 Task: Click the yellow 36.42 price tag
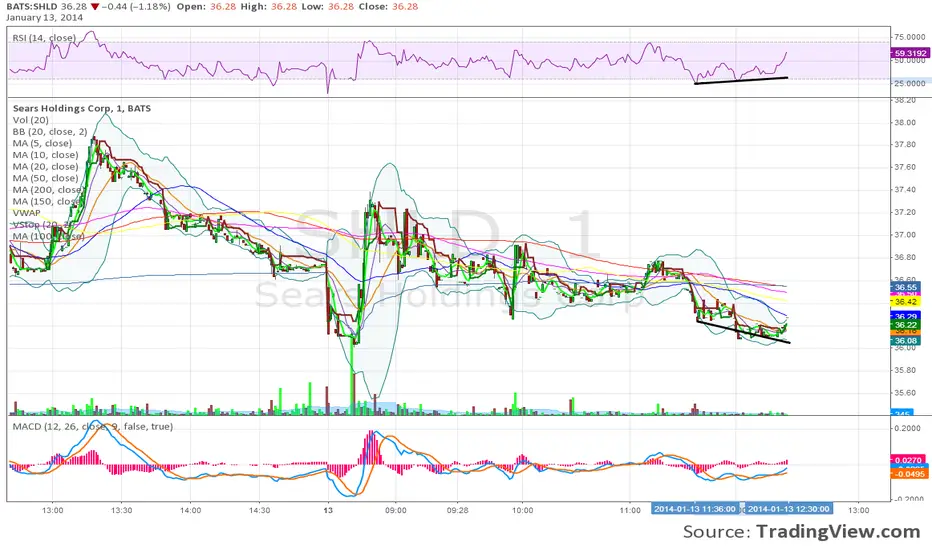(x=905, y=301)
